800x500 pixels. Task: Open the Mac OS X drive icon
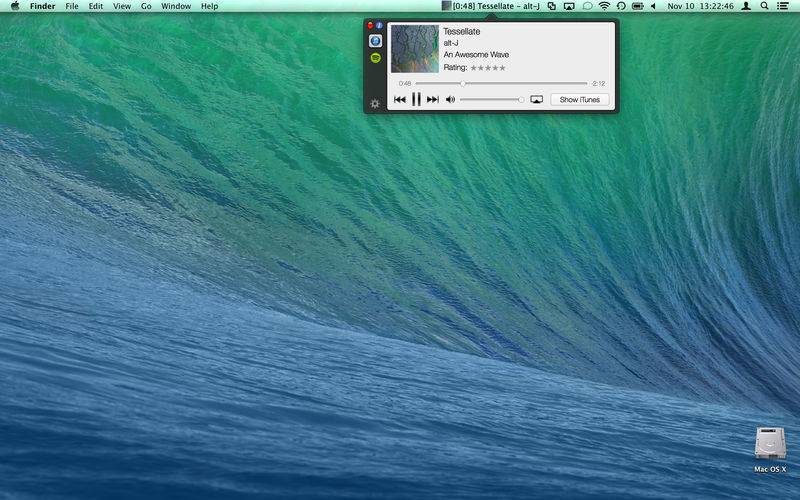[x=770, y=445]
